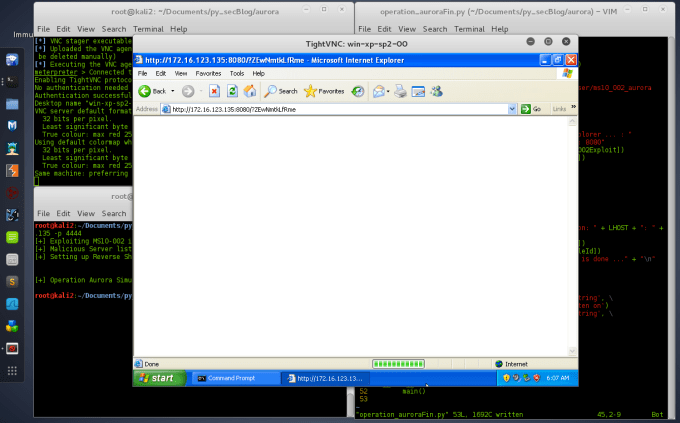
Task: Click the IE scrollbar up arrow
Action: (x=572, y=121)
